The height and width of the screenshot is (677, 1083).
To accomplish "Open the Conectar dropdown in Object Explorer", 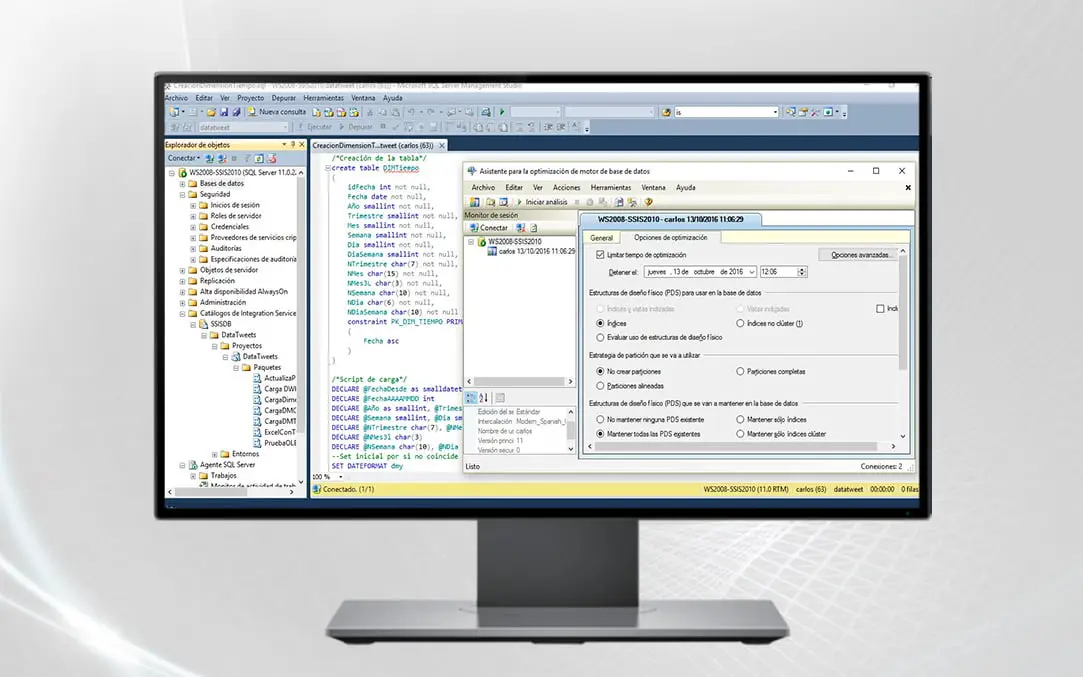I will [184, 158].
